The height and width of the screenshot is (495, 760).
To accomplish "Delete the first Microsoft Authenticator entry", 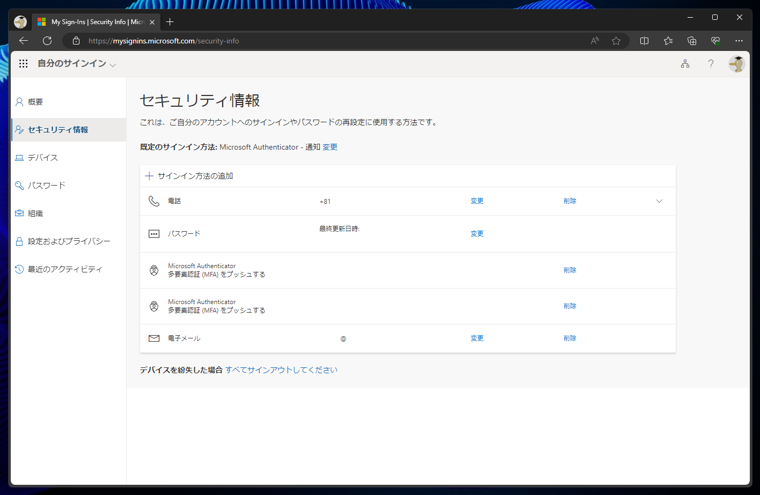I will (570, 270).
